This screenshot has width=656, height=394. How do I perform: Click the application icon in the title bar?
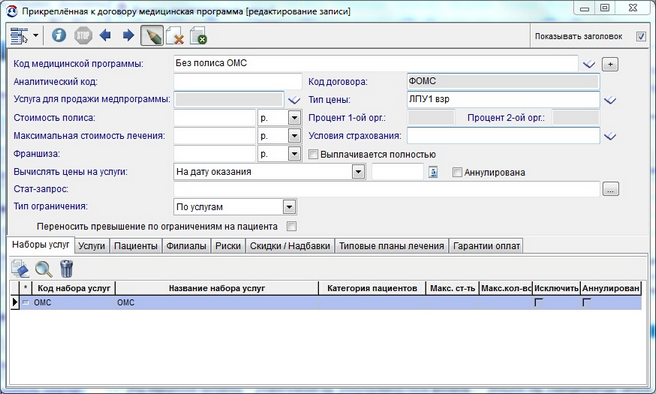pyautogui.click(x=12, y=11)
